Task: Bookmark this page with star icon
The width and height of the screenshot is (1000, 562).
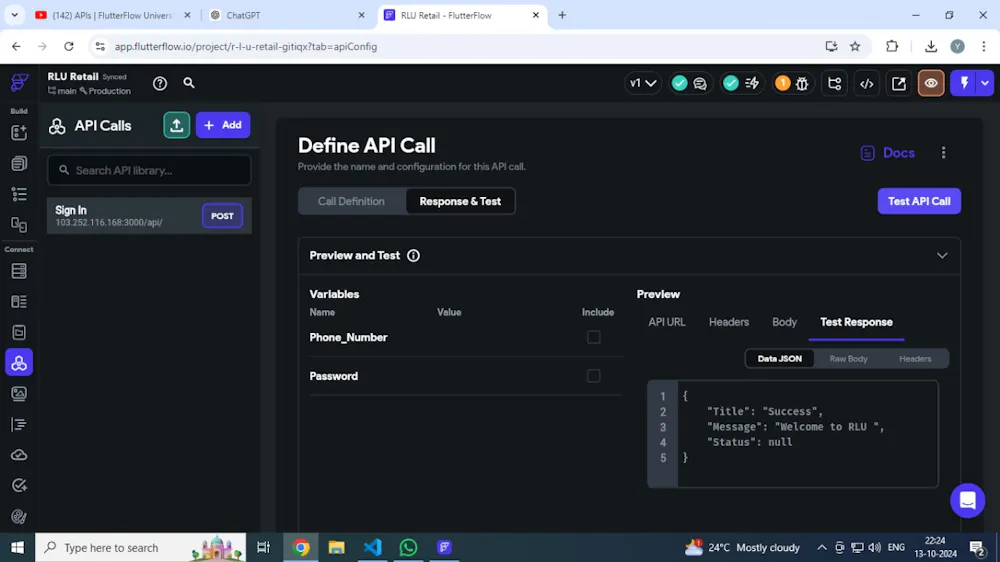Action: click(855, 47)
